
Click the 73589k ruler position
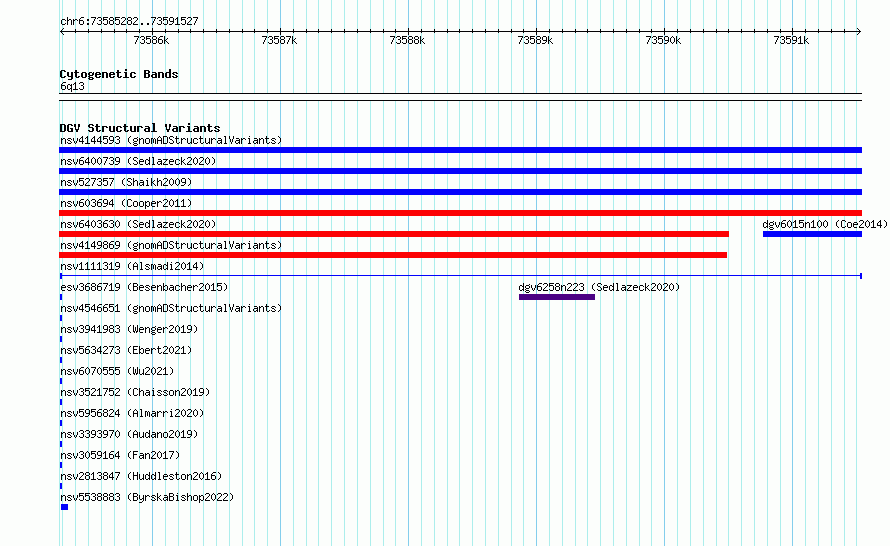pos(535,40)
